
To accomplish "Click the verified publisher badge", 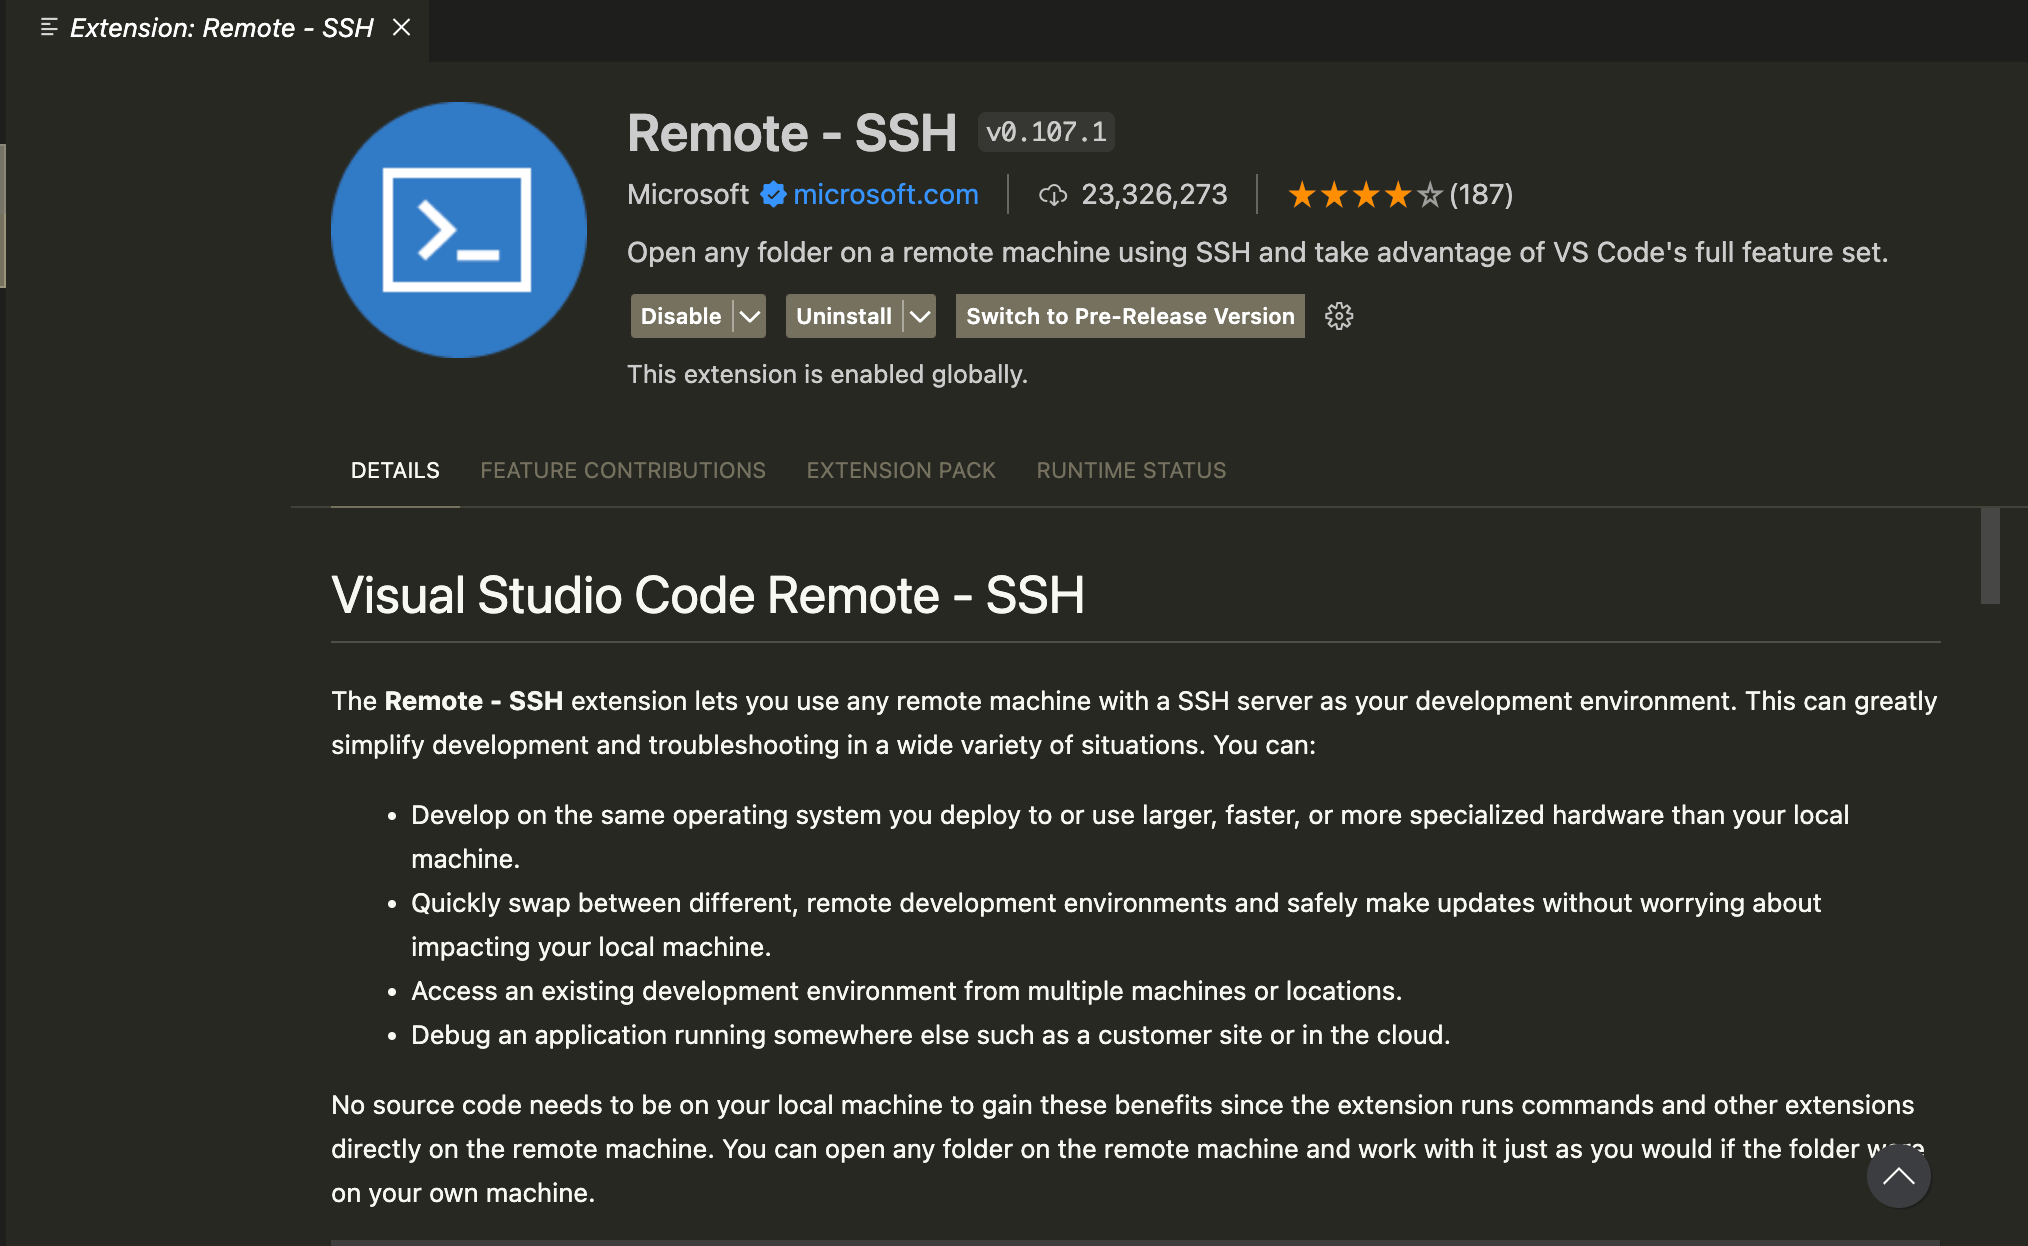I will (773, 194).
